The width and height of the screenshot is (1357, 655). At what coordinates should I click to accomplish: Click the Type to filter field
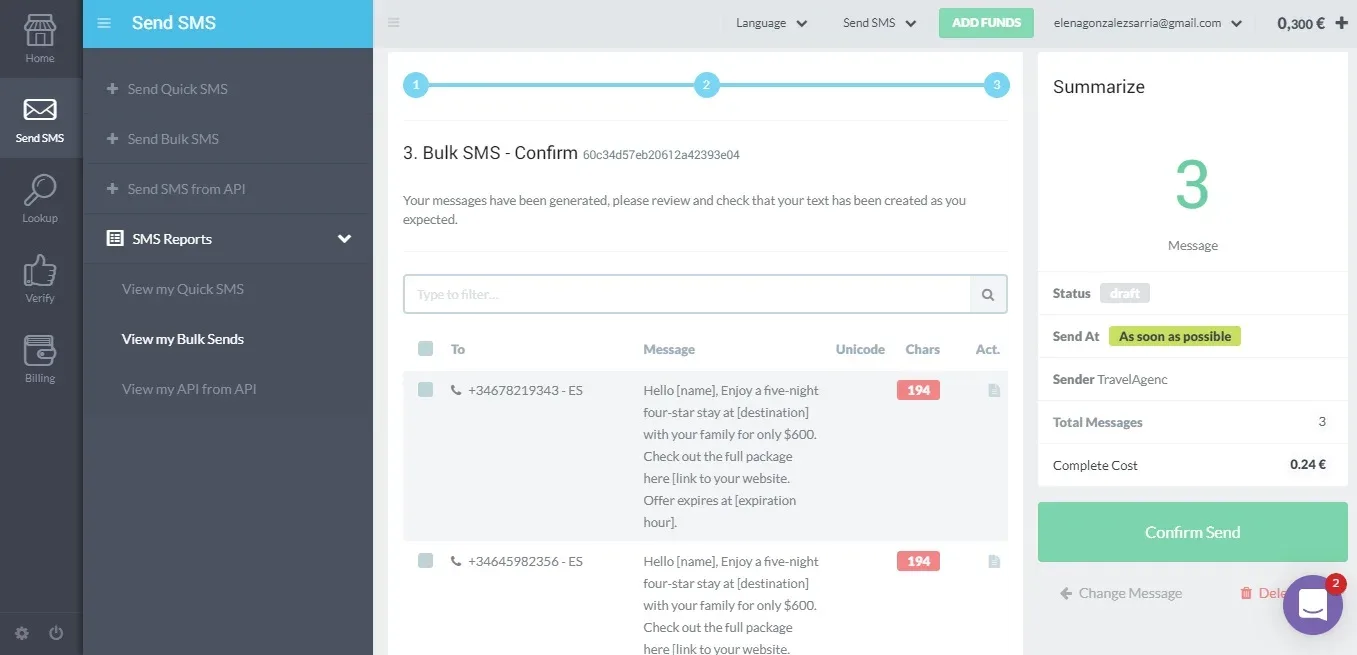pyautogui.click(x=687, y=295)
